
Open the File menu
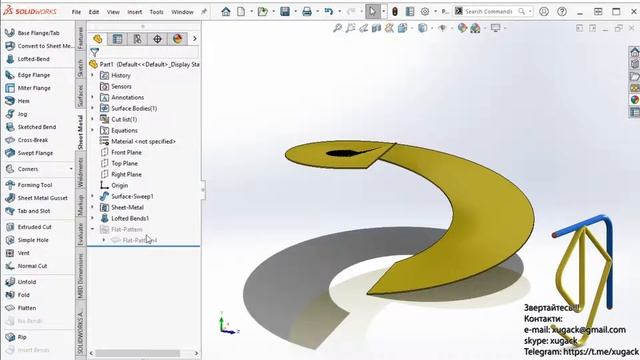[76, 12]
